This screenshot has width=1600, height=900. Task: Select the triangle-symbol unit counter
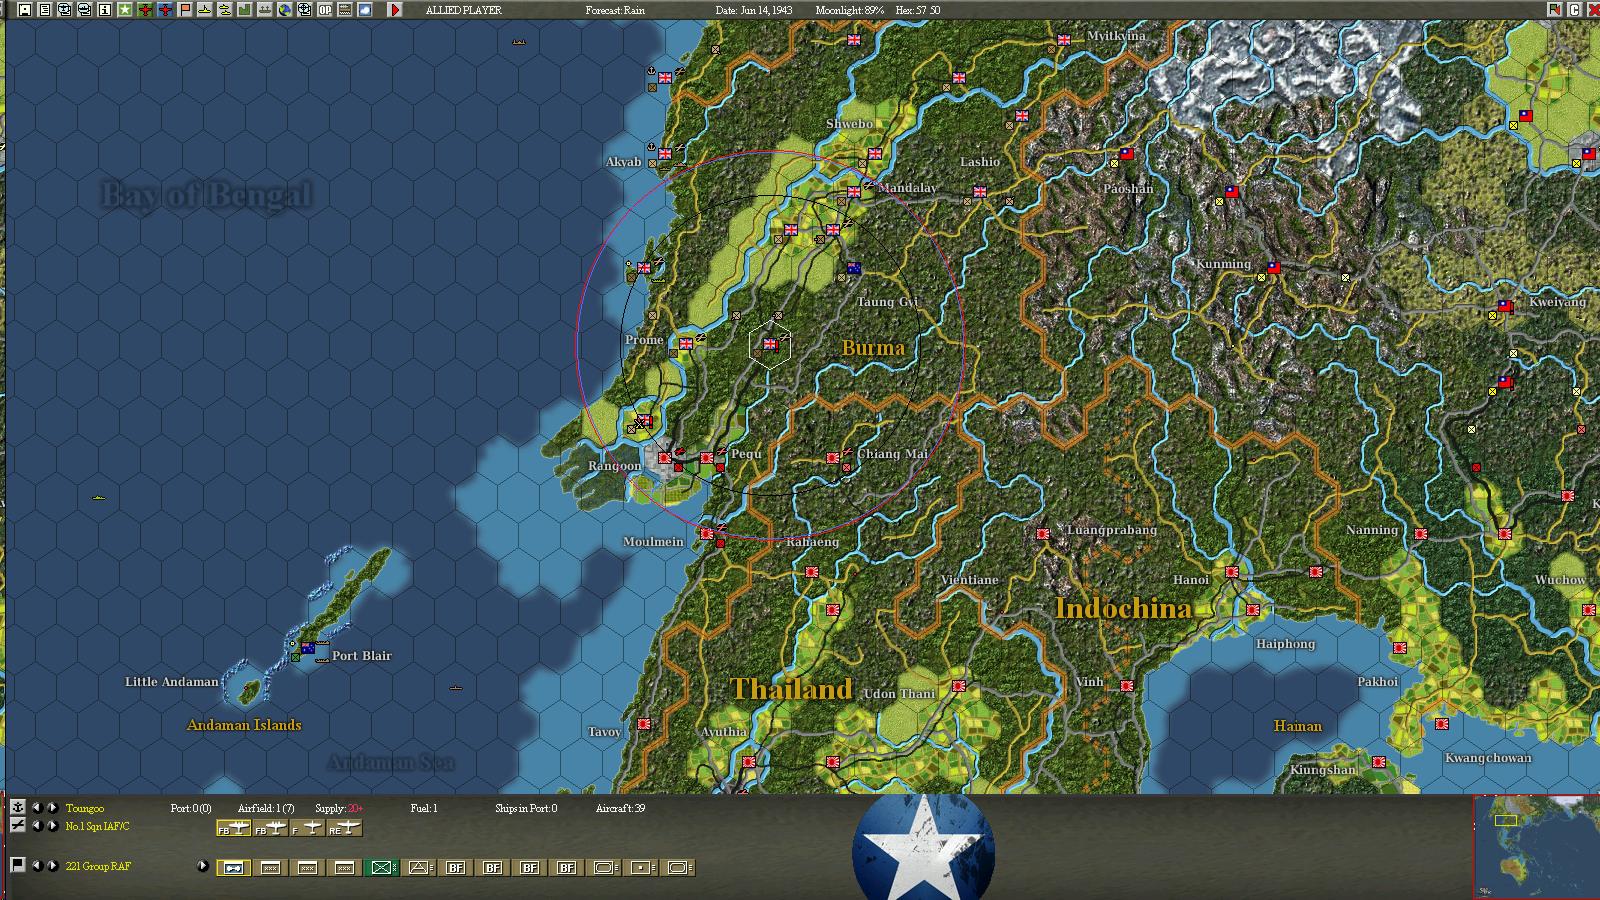(x=418, y=867)
